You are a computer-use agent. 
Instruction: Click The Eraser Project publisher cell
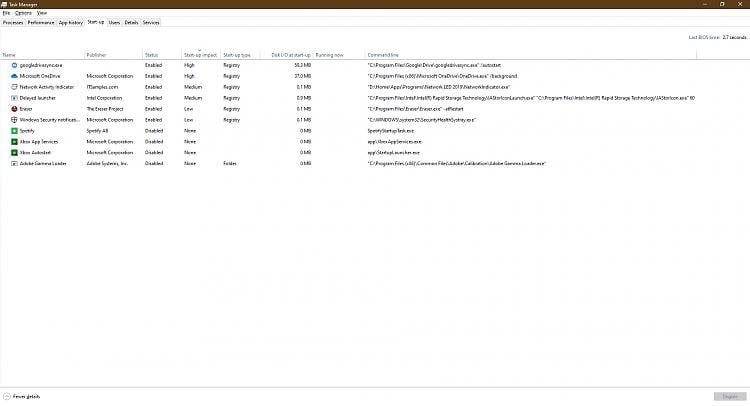click(x=105, y=109)
